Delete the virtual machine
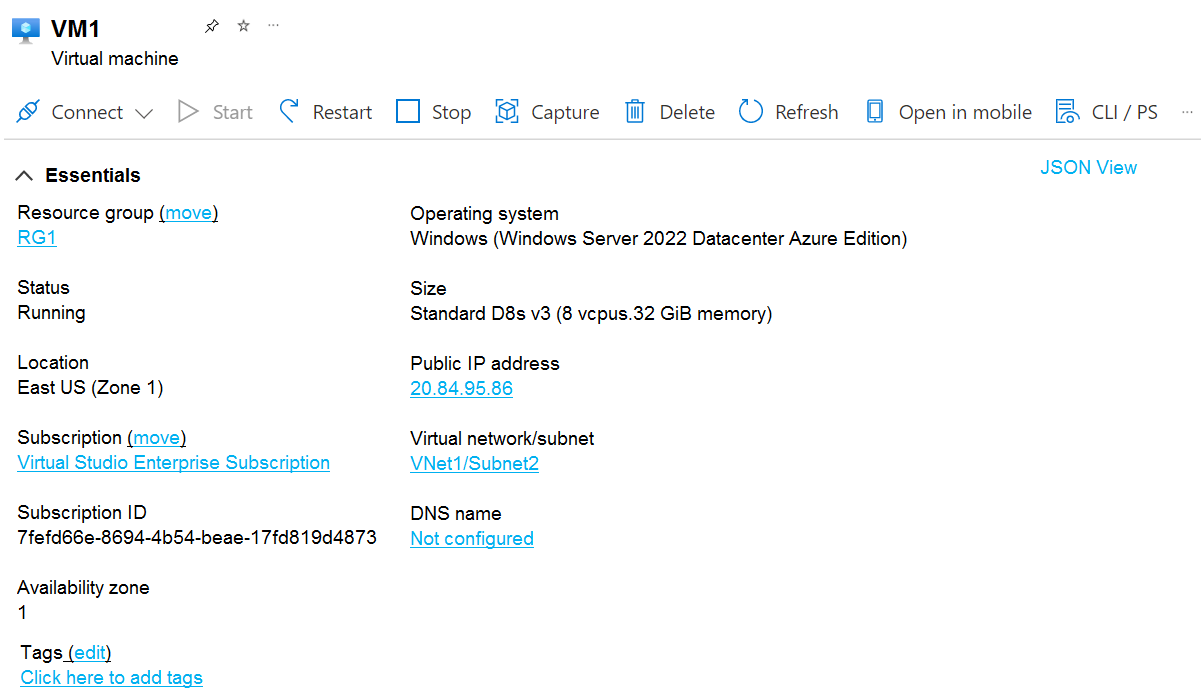 [x=669, y=112]
